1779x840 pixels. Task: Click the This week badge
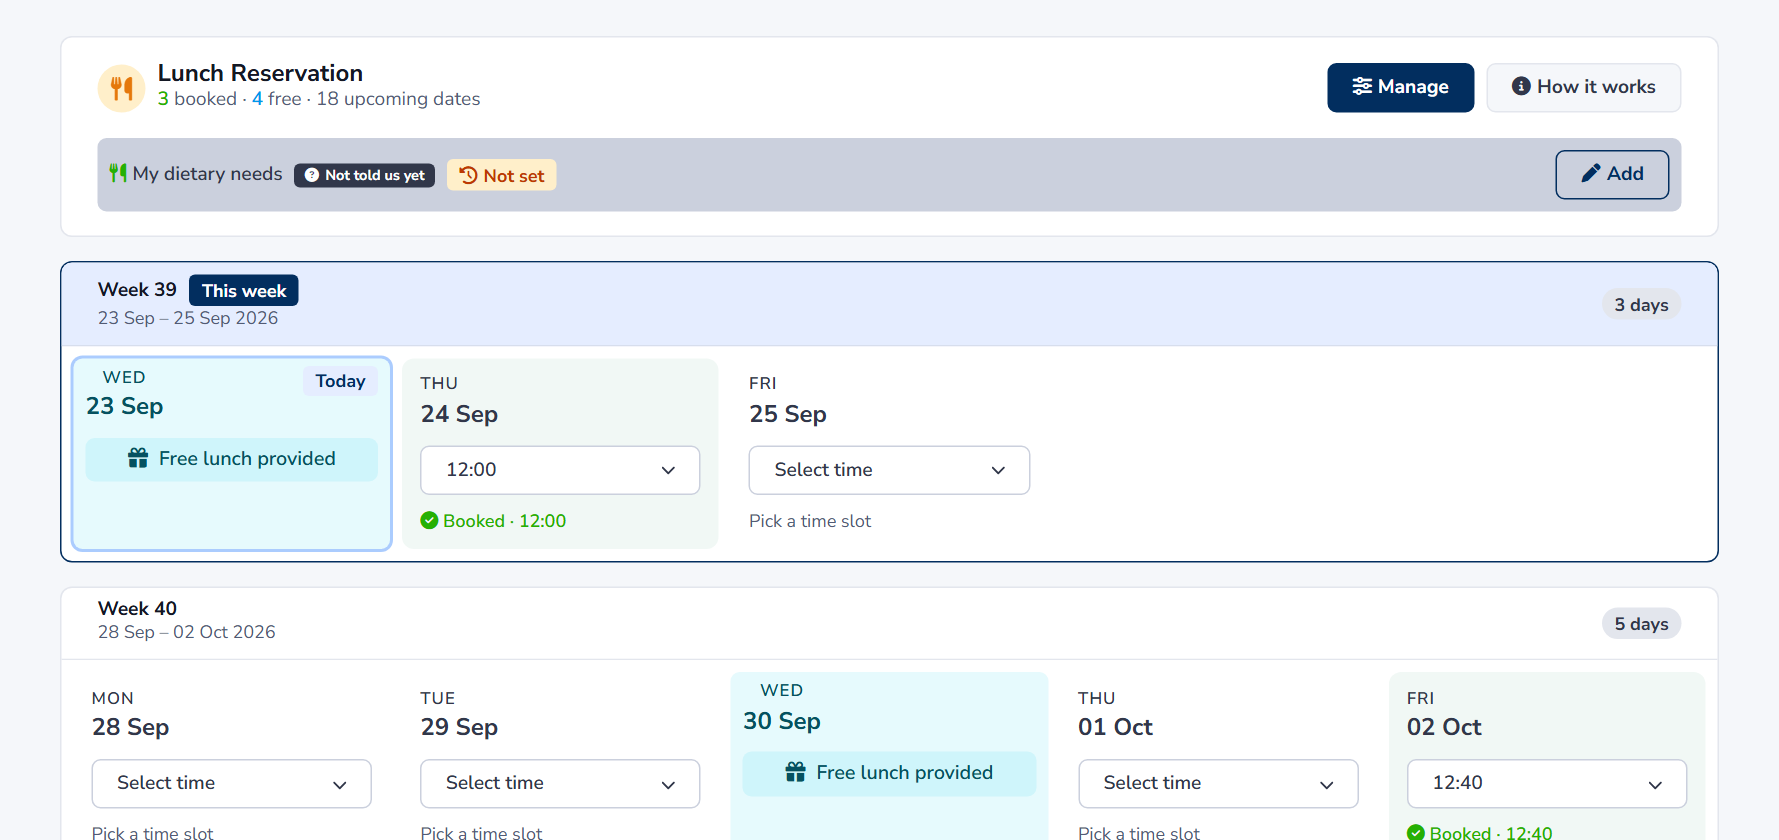pyautogui.click(x=244, y=290)
